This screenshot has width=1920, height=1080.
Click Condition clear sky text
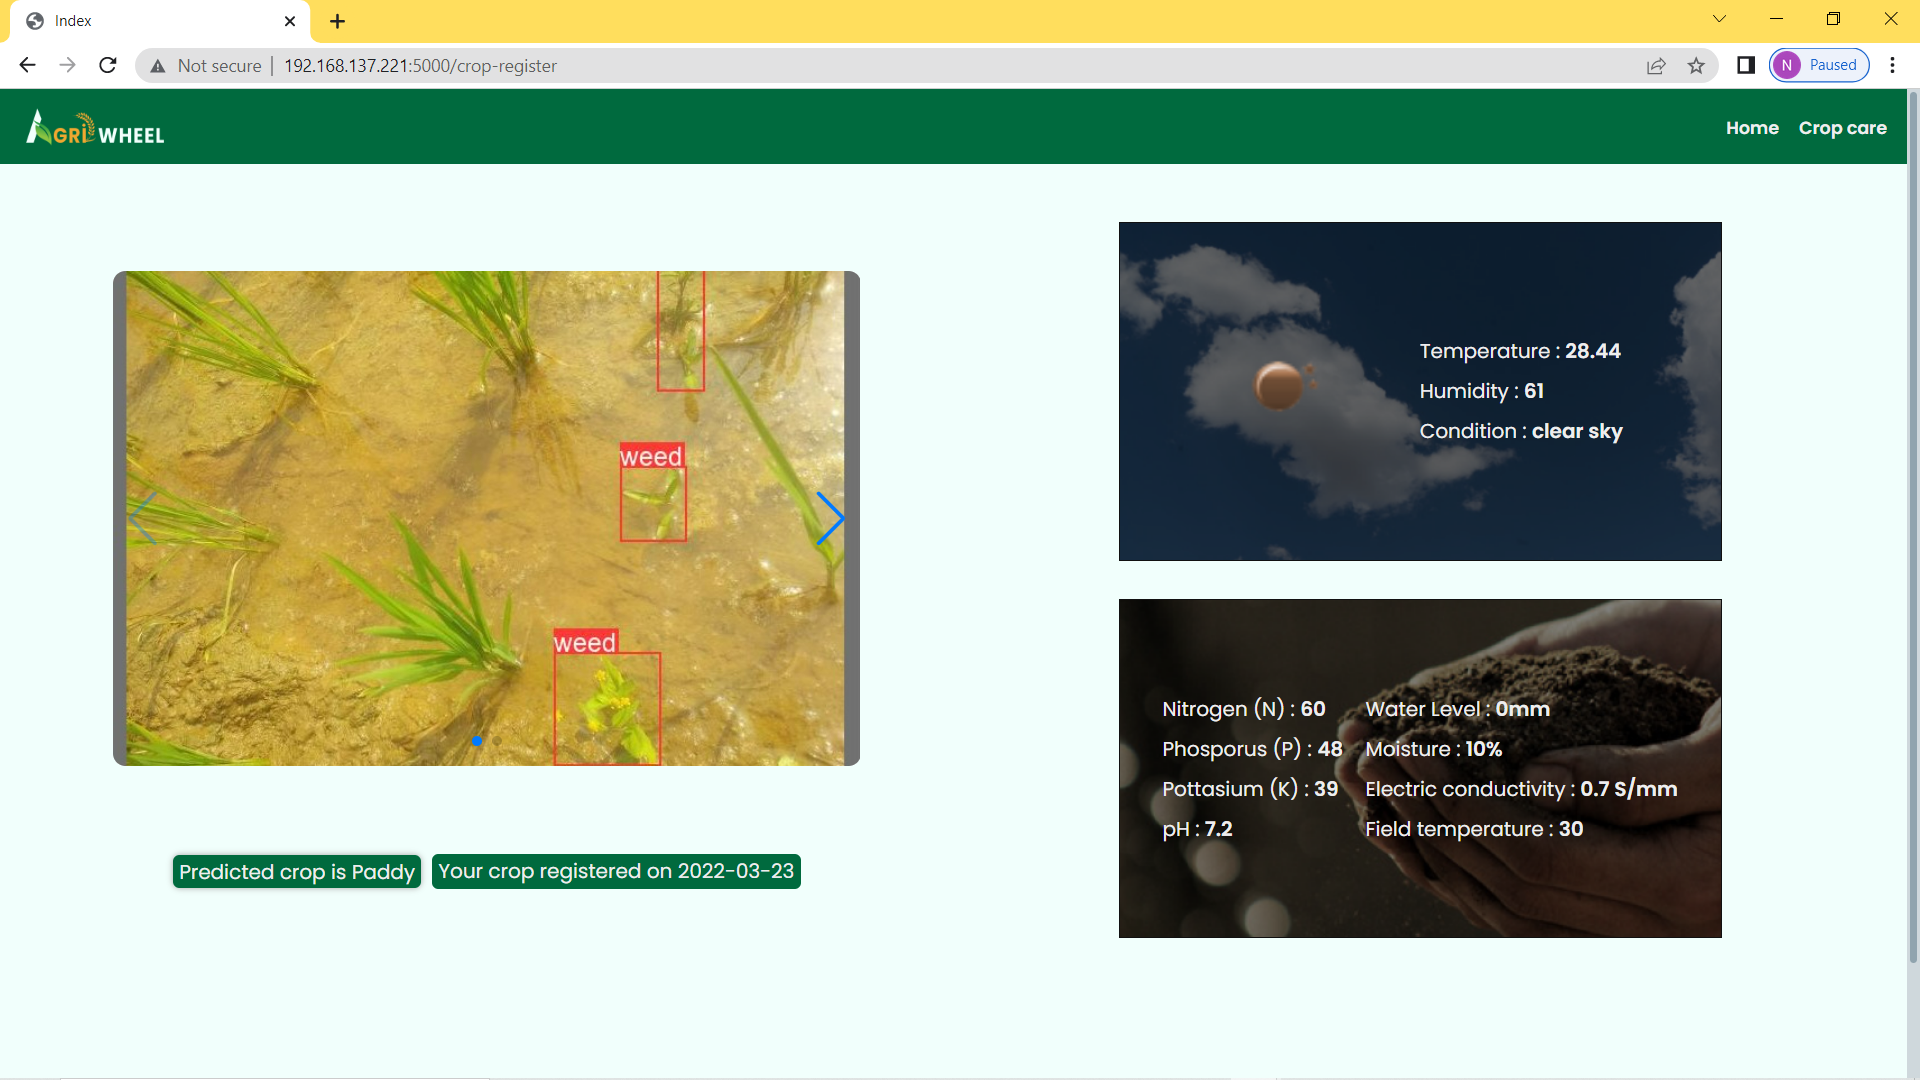(x=1521, y=431)
